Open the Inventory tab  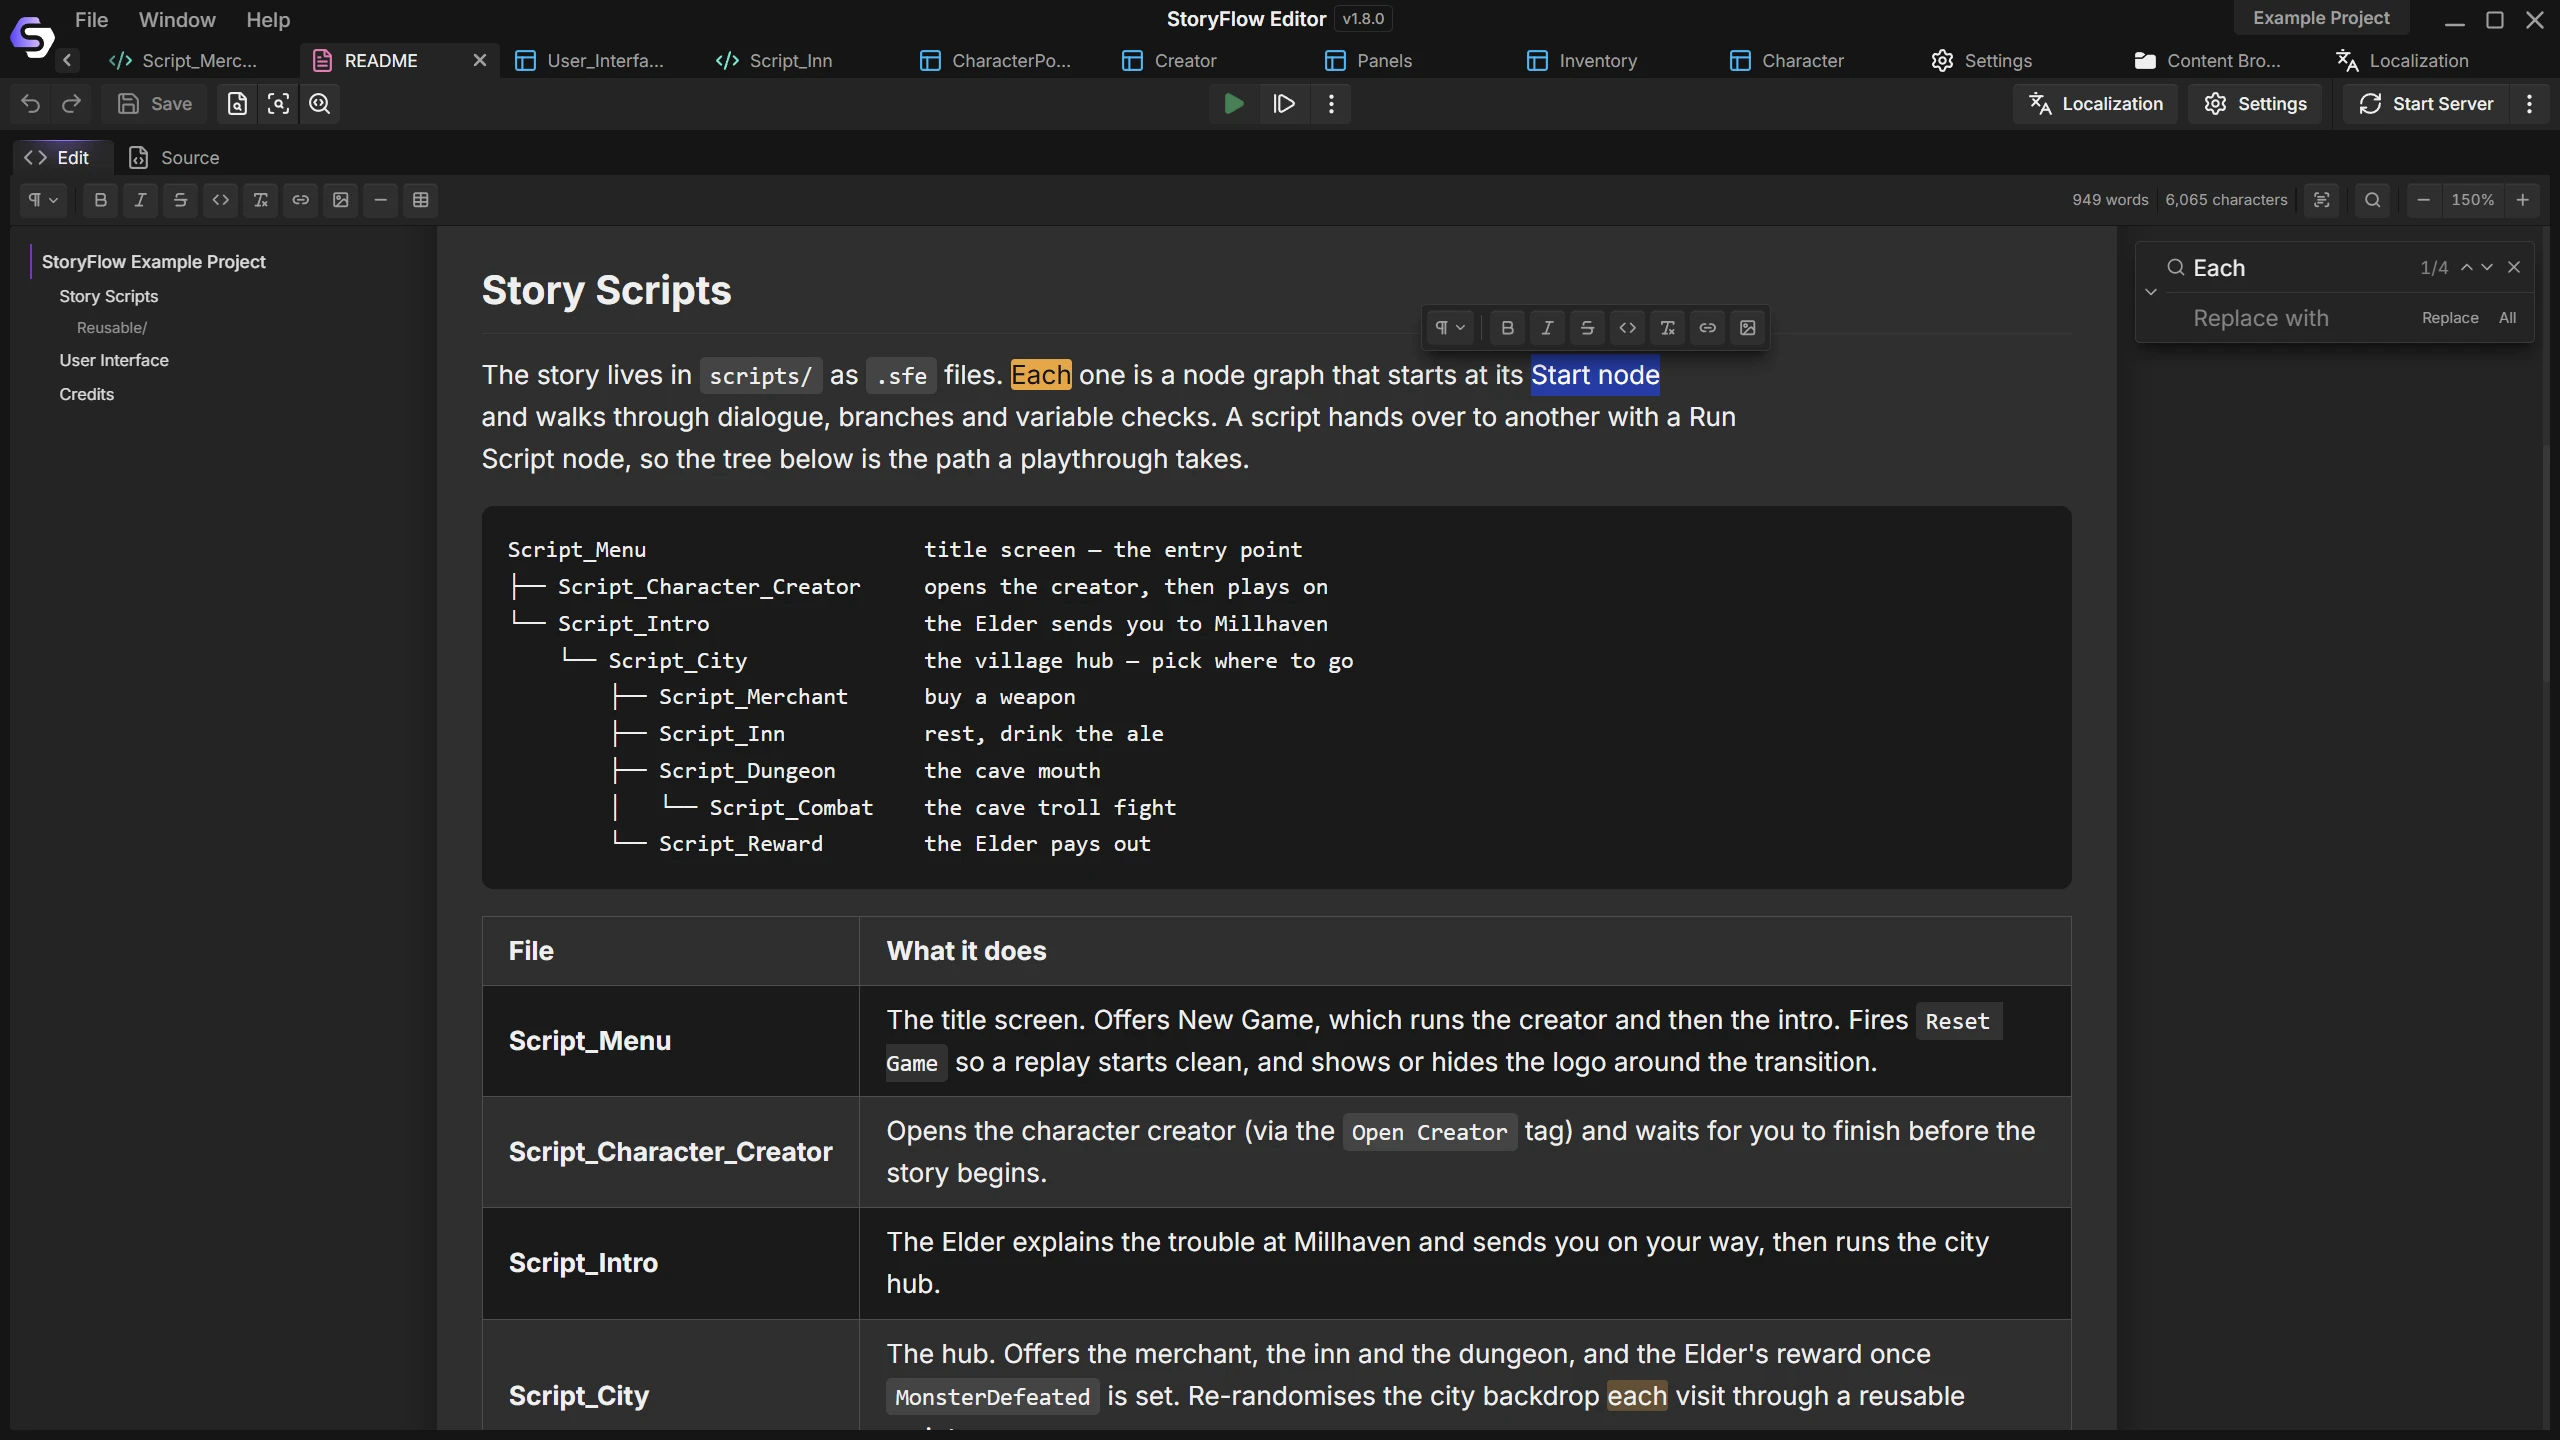click(1582, 61)
